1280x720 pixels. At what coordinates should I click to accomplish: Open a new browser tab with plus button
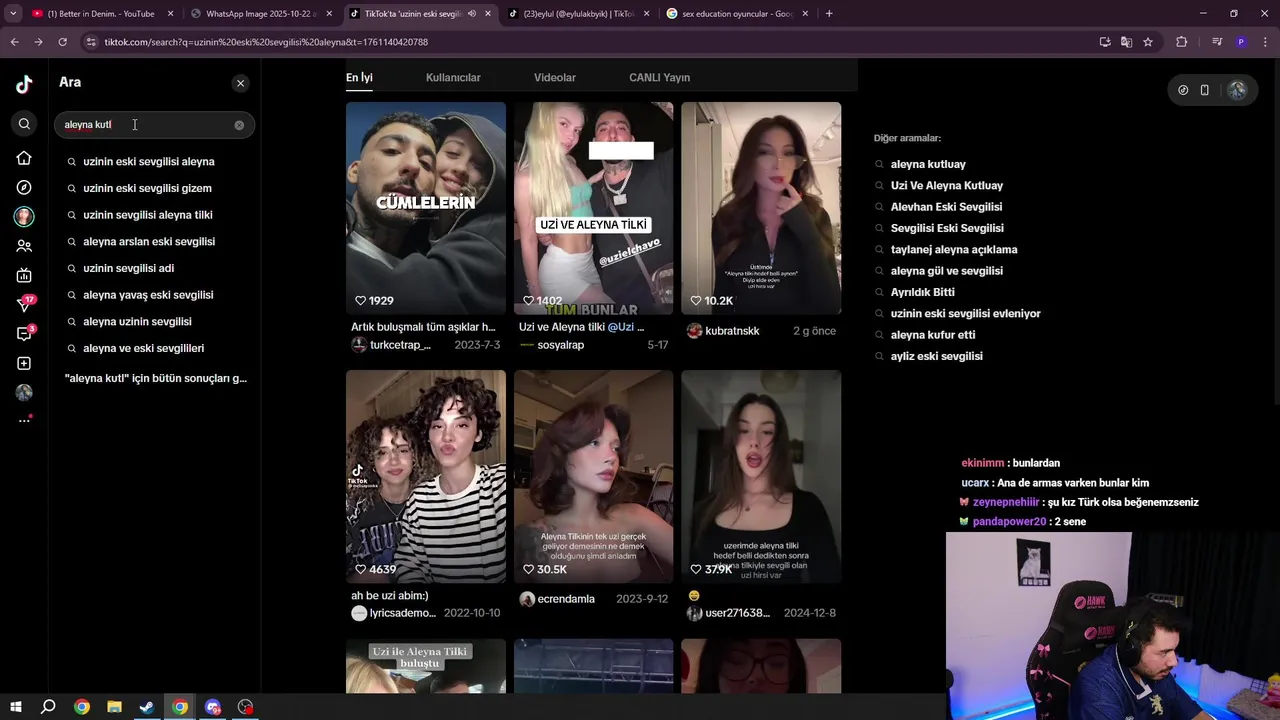(x=829, y=14)
